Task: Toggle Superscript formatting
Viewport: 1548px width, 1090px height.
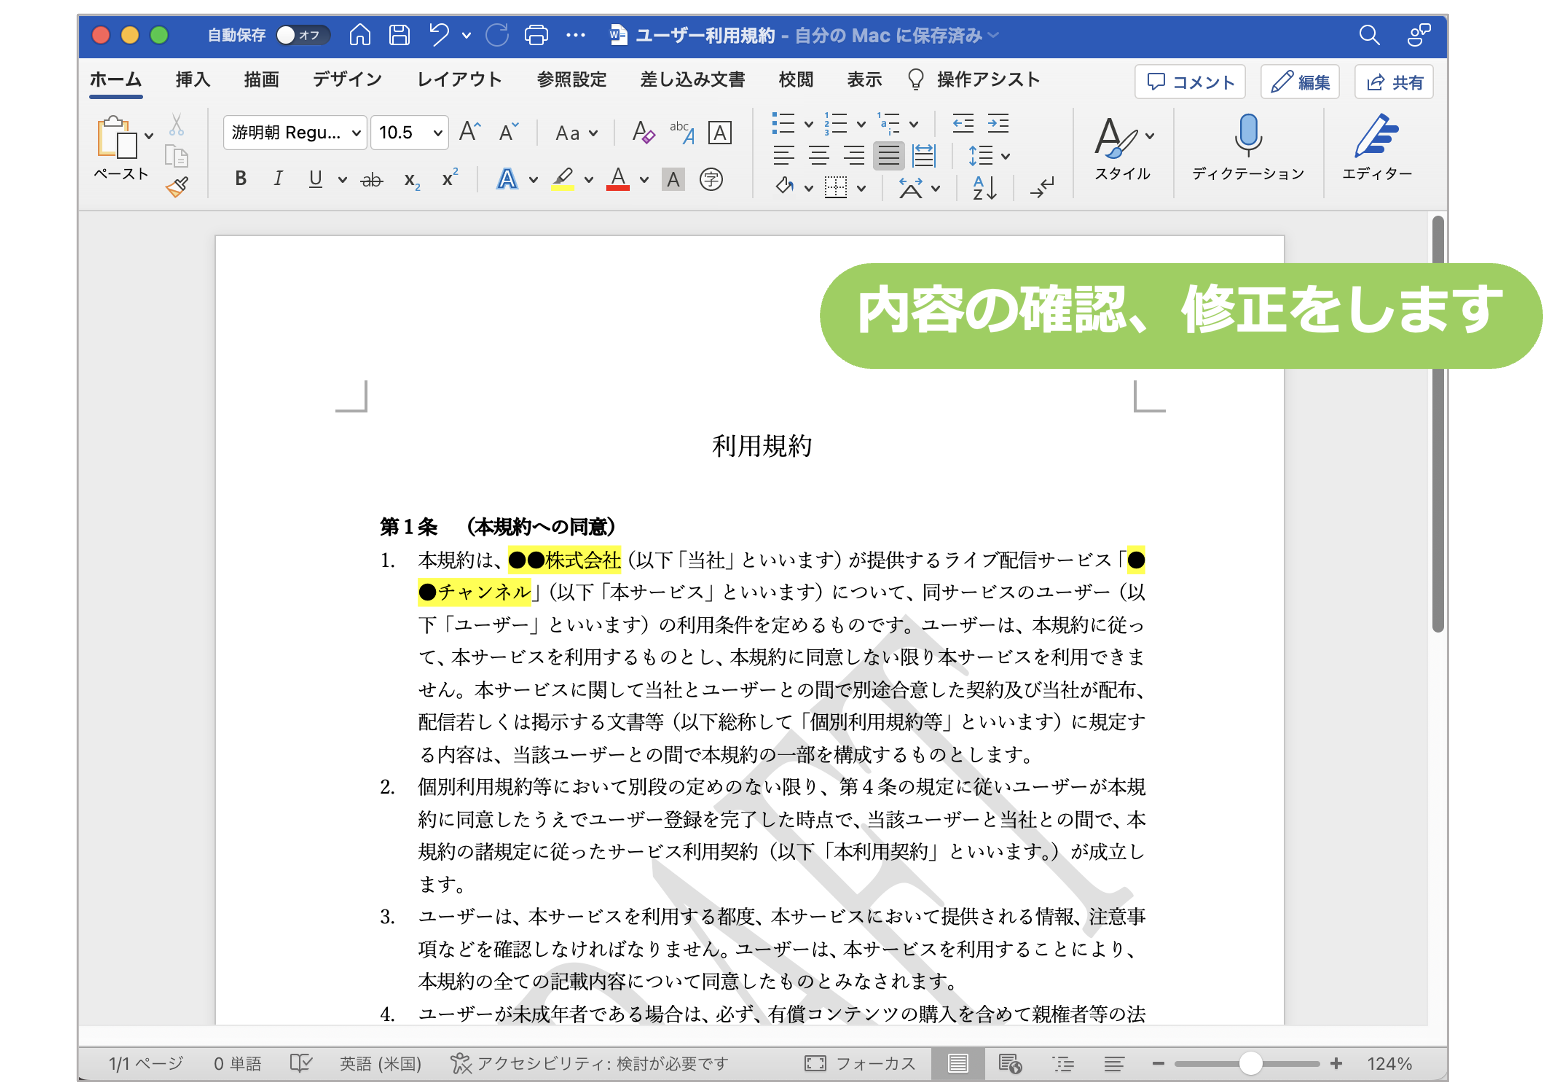Action: point(450,178)
